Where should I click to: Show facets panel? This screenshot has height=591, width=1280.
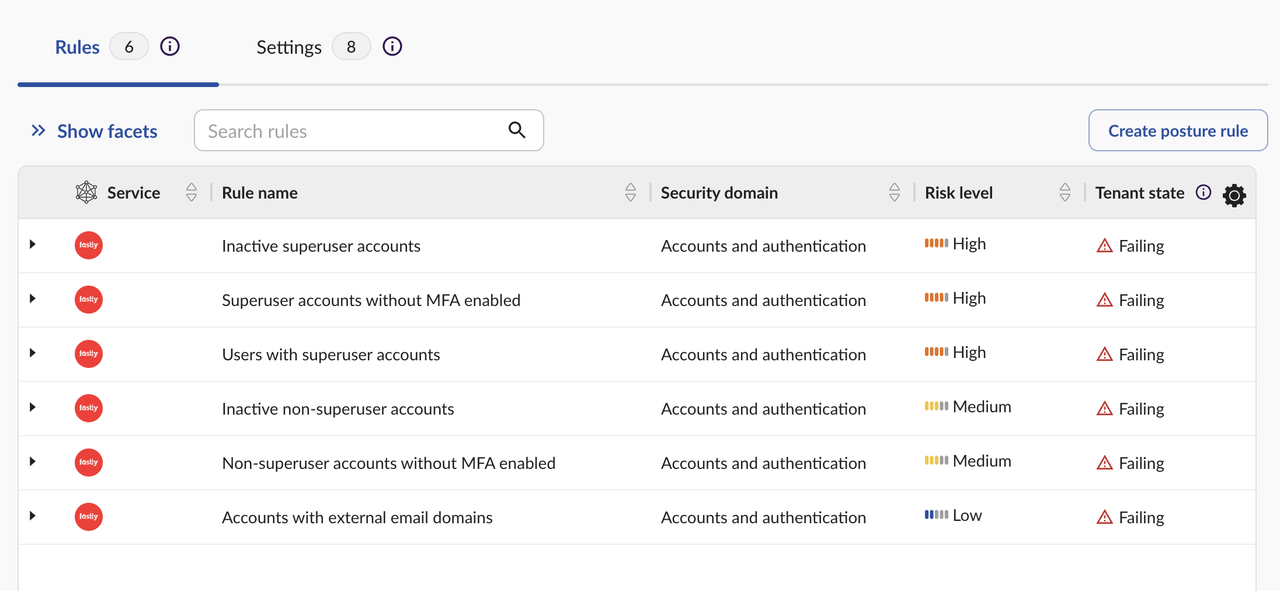(x=94, y=131)
